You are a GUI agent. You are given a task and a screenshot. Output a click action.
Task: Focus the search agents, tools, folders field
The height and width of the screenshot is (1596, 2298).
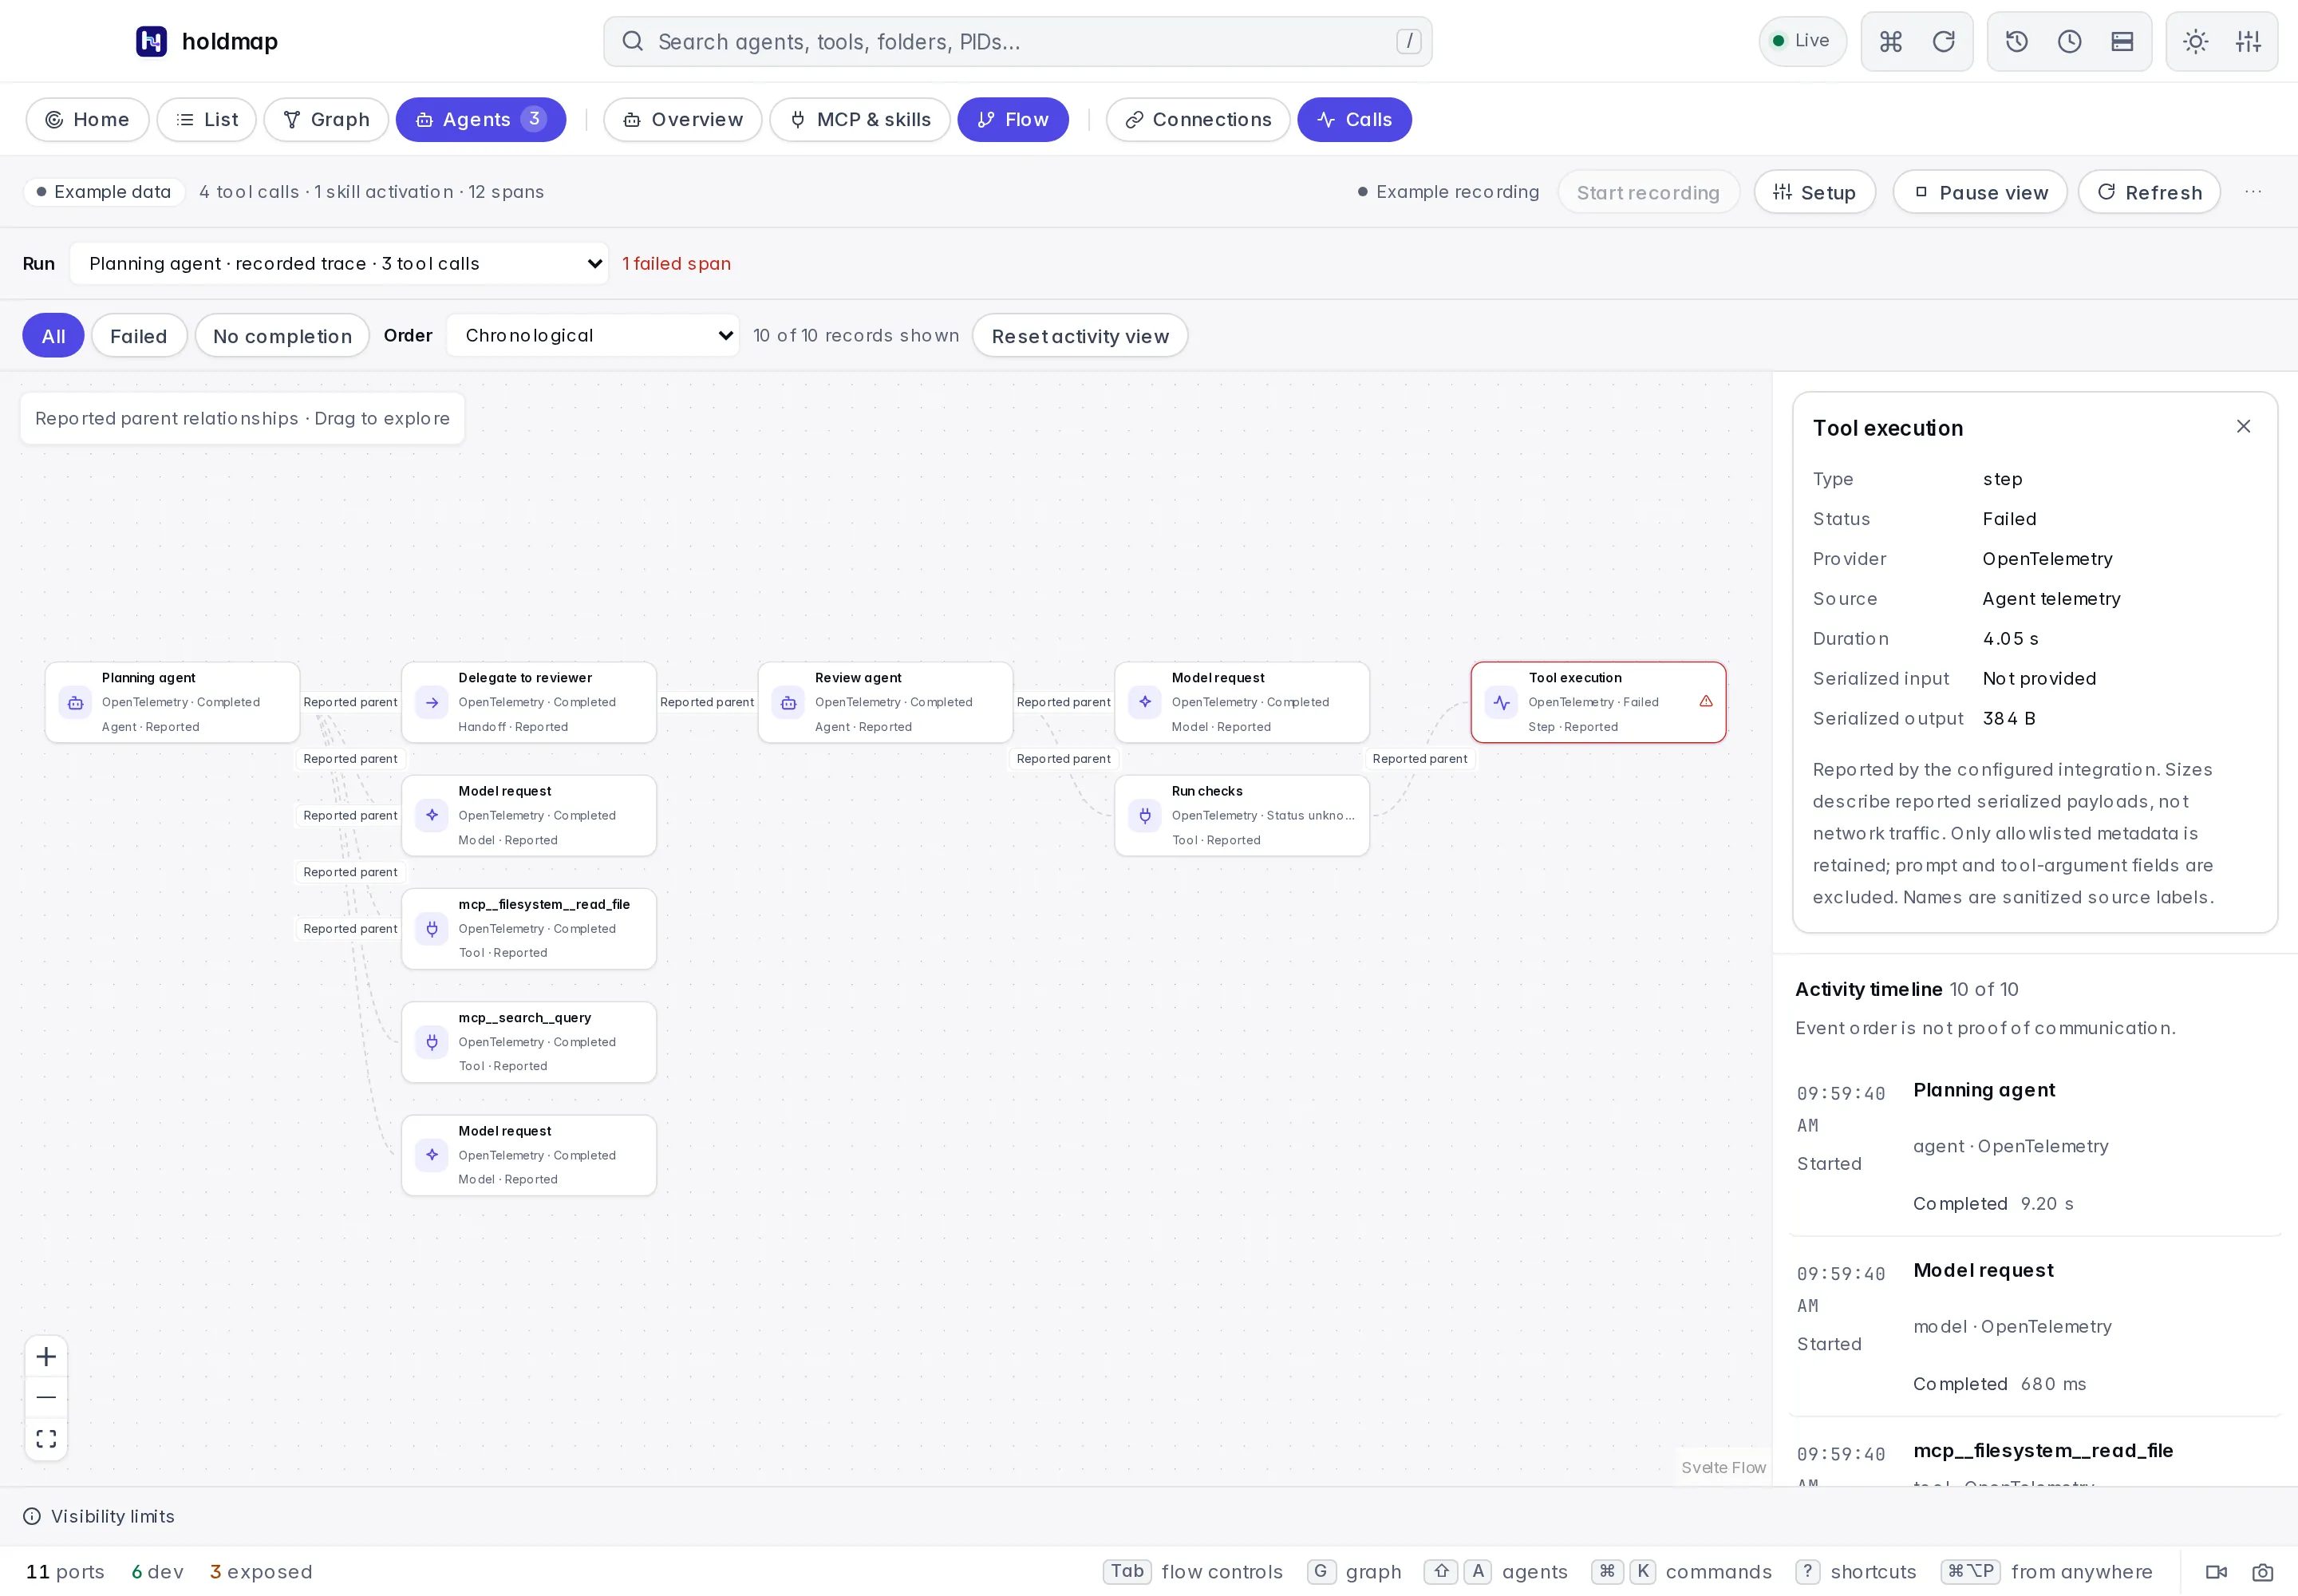(1017, 41)
